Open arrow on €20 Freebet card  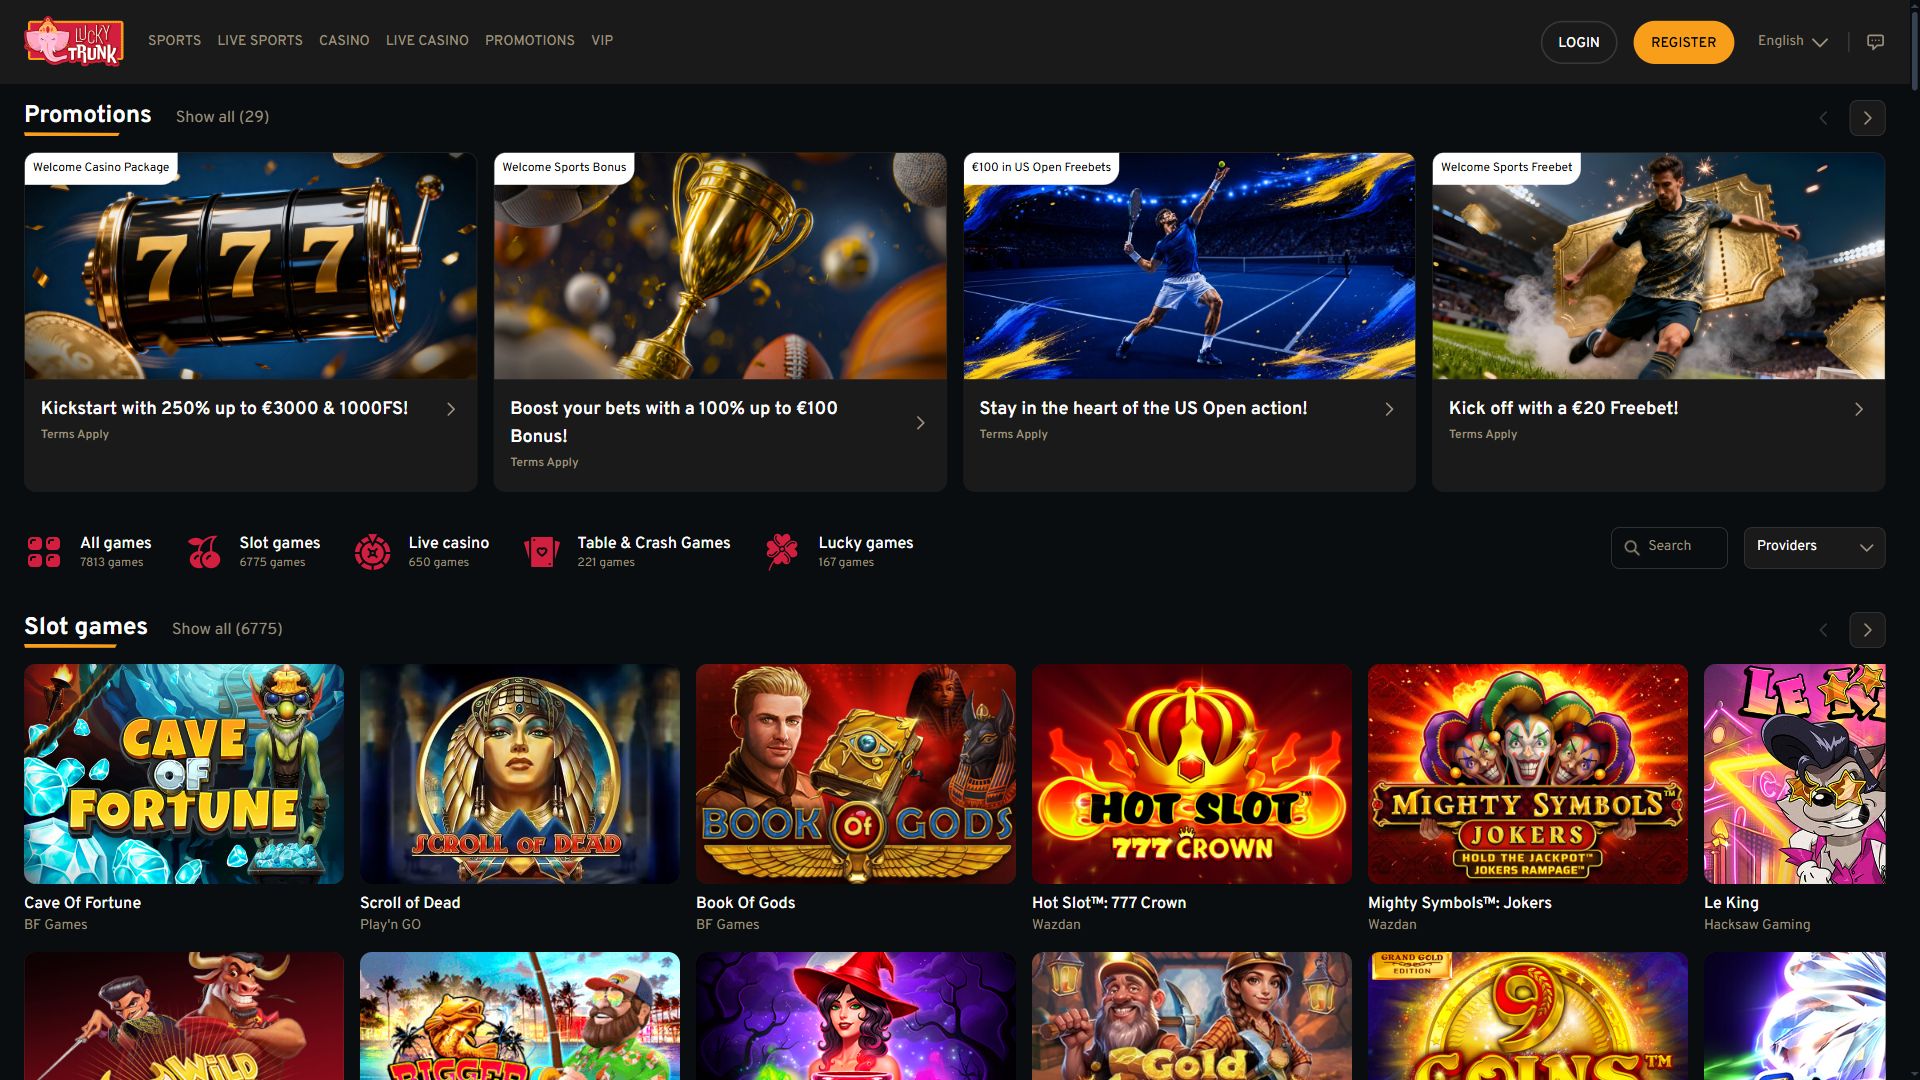(x=1859, y=409)
